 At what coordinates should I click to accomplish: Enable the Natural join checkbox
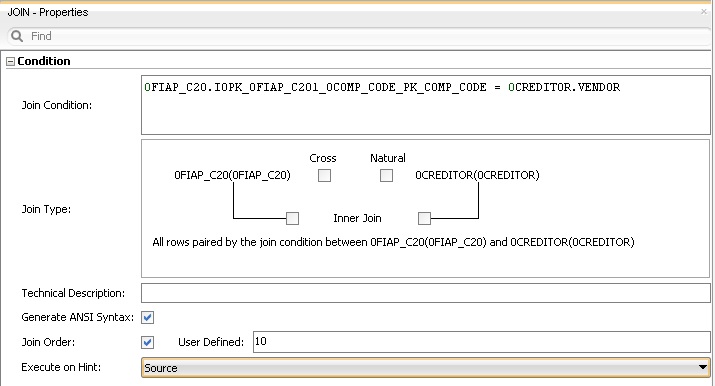tap(386, 175)
